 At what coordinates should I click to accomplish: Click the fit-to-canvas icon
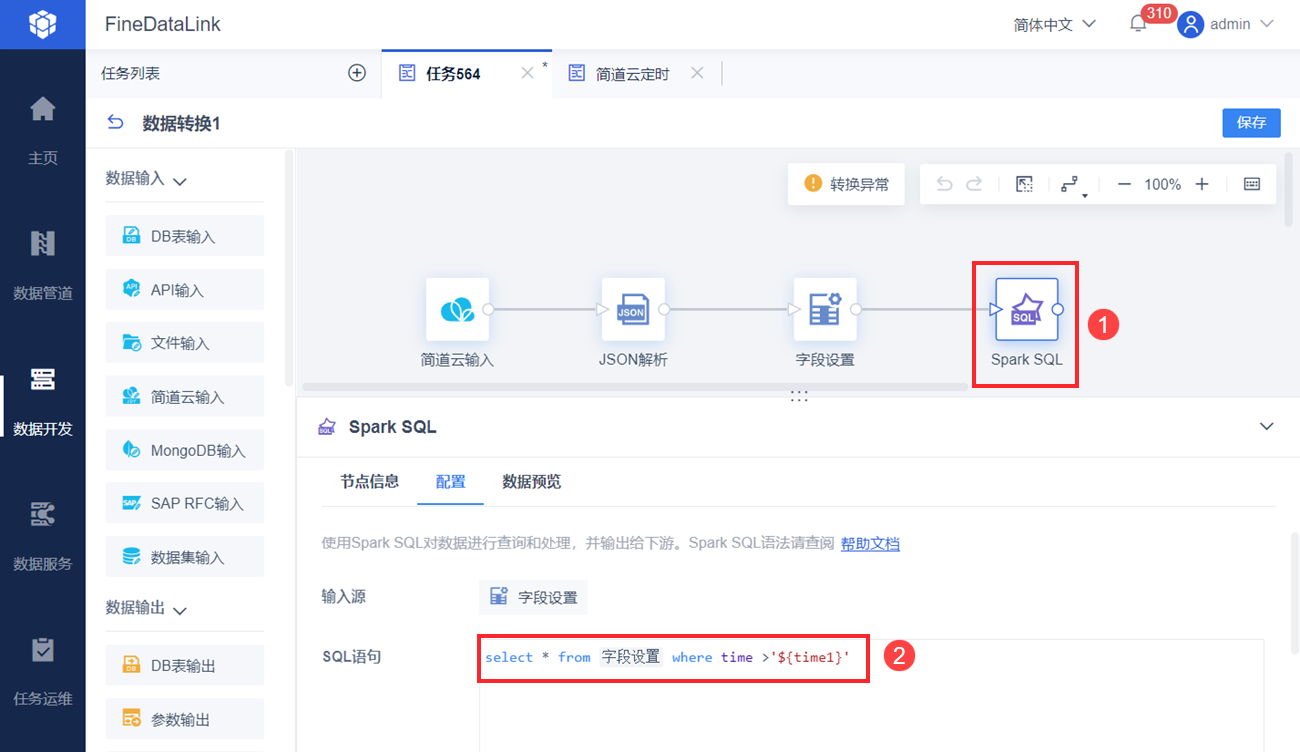[1024, 184]
